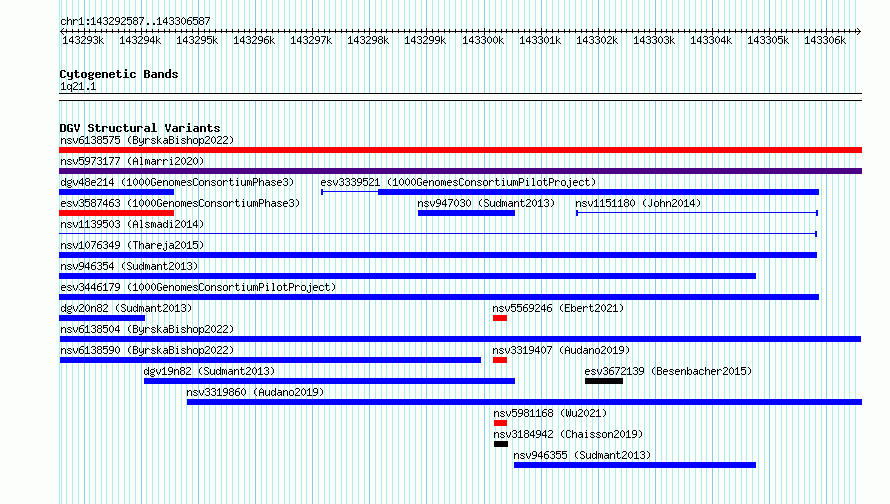The height and width of the screenshot is (504, 890).
Task: Click the 143293k ruler position
Action: (83, 40)
